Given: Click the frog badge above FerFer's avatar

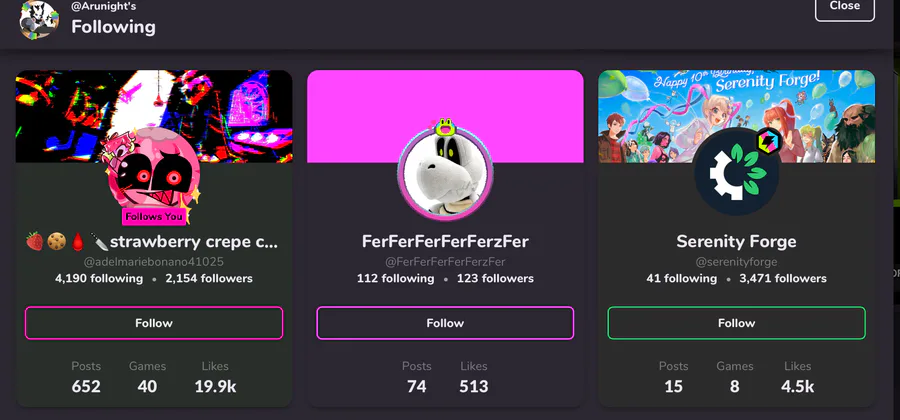Looking at the screenshot, I should tap(444, 127).
